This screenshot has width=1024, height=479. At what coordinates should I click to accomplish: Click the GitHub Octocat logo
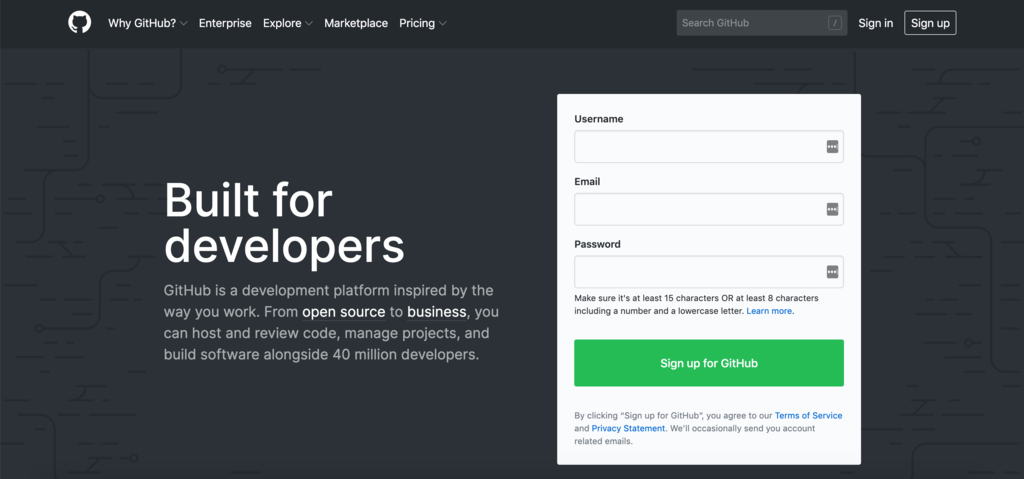[80, 23]
